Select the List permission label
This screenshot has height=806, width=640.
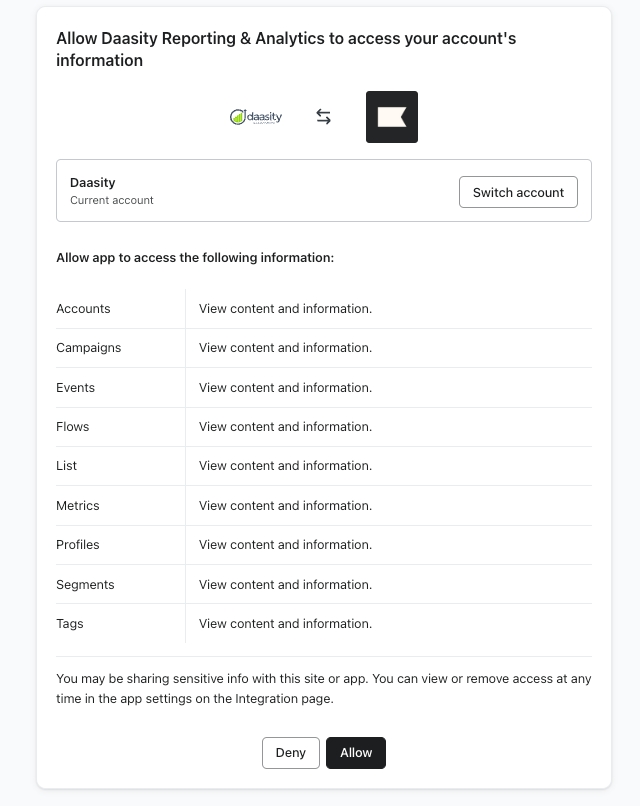67,466
